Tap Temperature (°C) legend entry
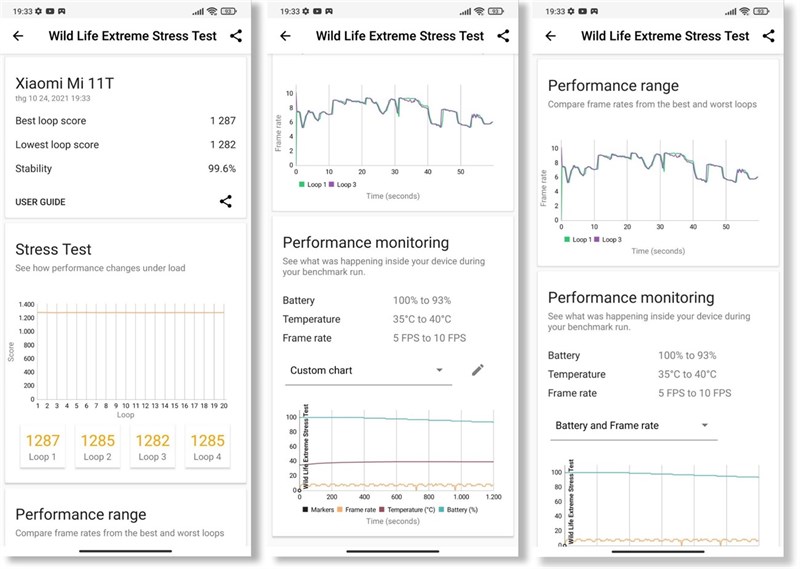Image resolution: width=800 pixels, height=569 pixels. pyautogui.click(x=407, y=510)
